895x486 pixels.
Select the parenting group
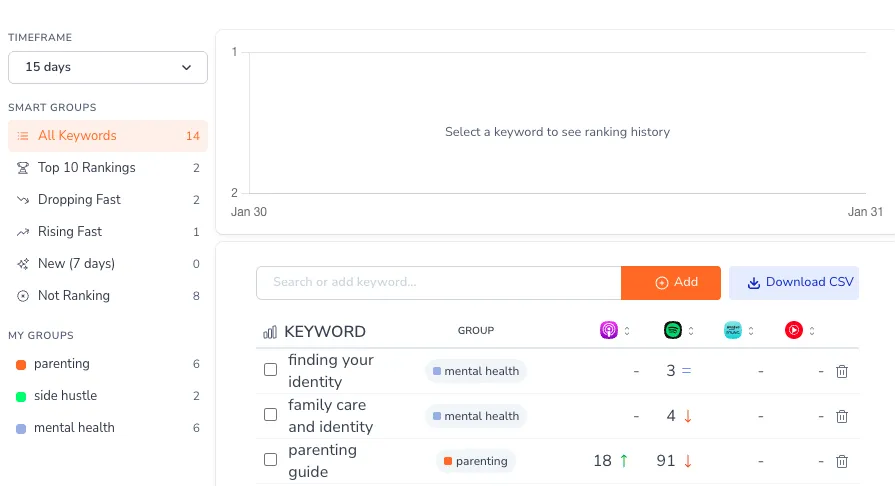click(108, 364)
